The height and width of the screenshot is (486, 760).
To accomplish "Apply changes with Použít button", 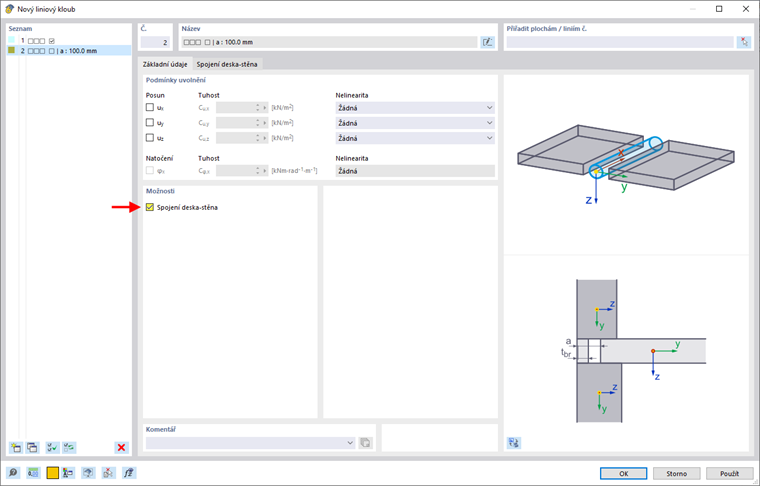I will pyautogui.click(x=729, y=473).
